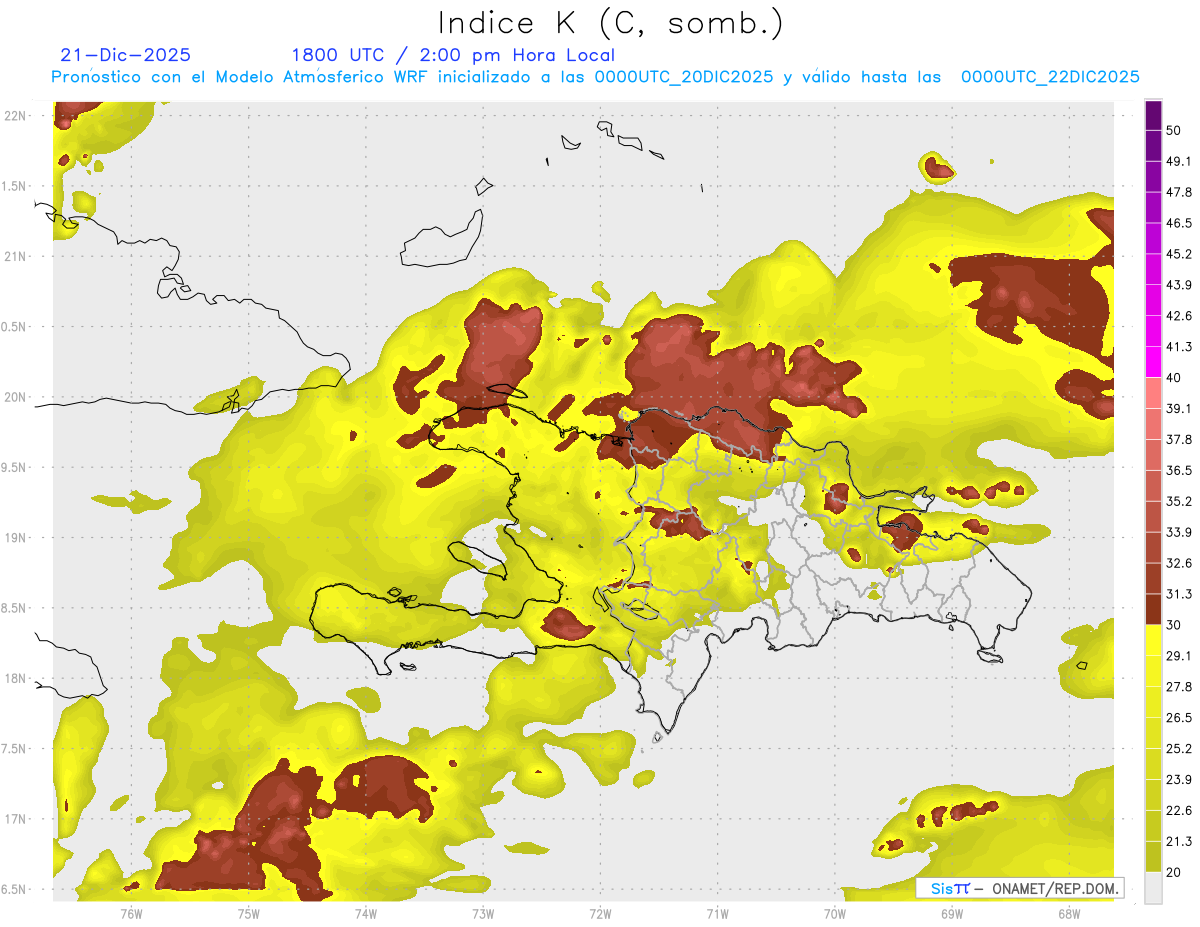Click the "45.2" color scale value
Viewport: 1200px width, 927px height.
click(1179, 254)
